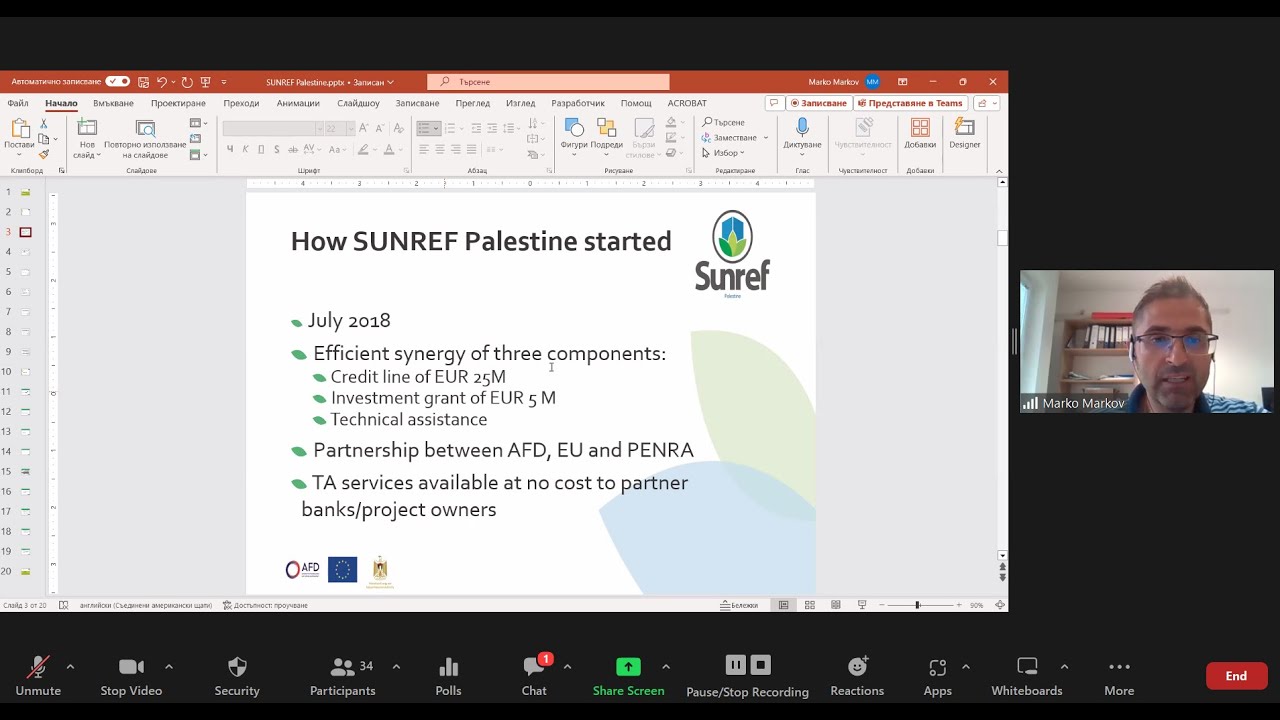The height and width of the screenshot is (720, 1280).
Task: Click the Arrange (Подреди) icon
Action: 606,127
